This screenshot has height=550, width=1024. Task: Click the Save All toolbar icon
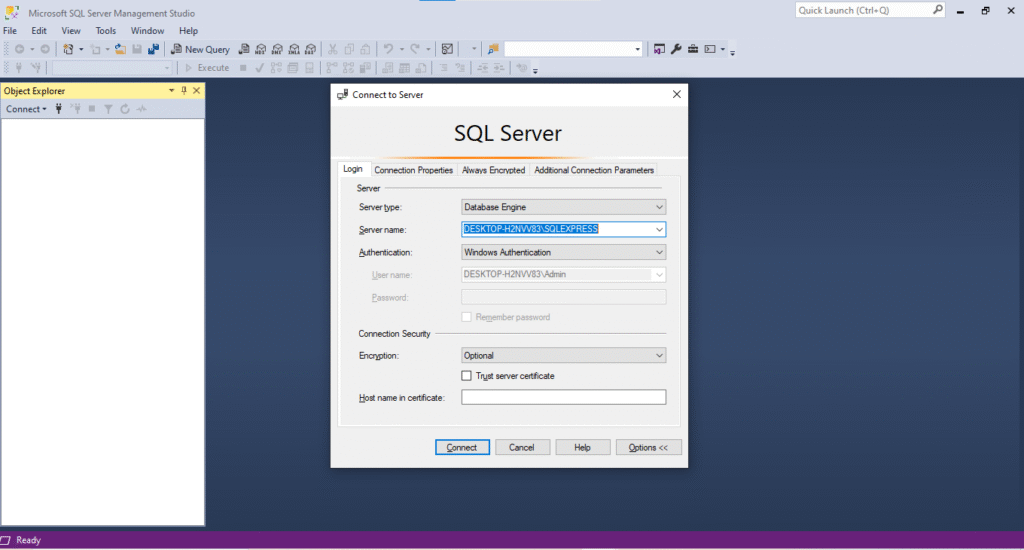point(154,49)
